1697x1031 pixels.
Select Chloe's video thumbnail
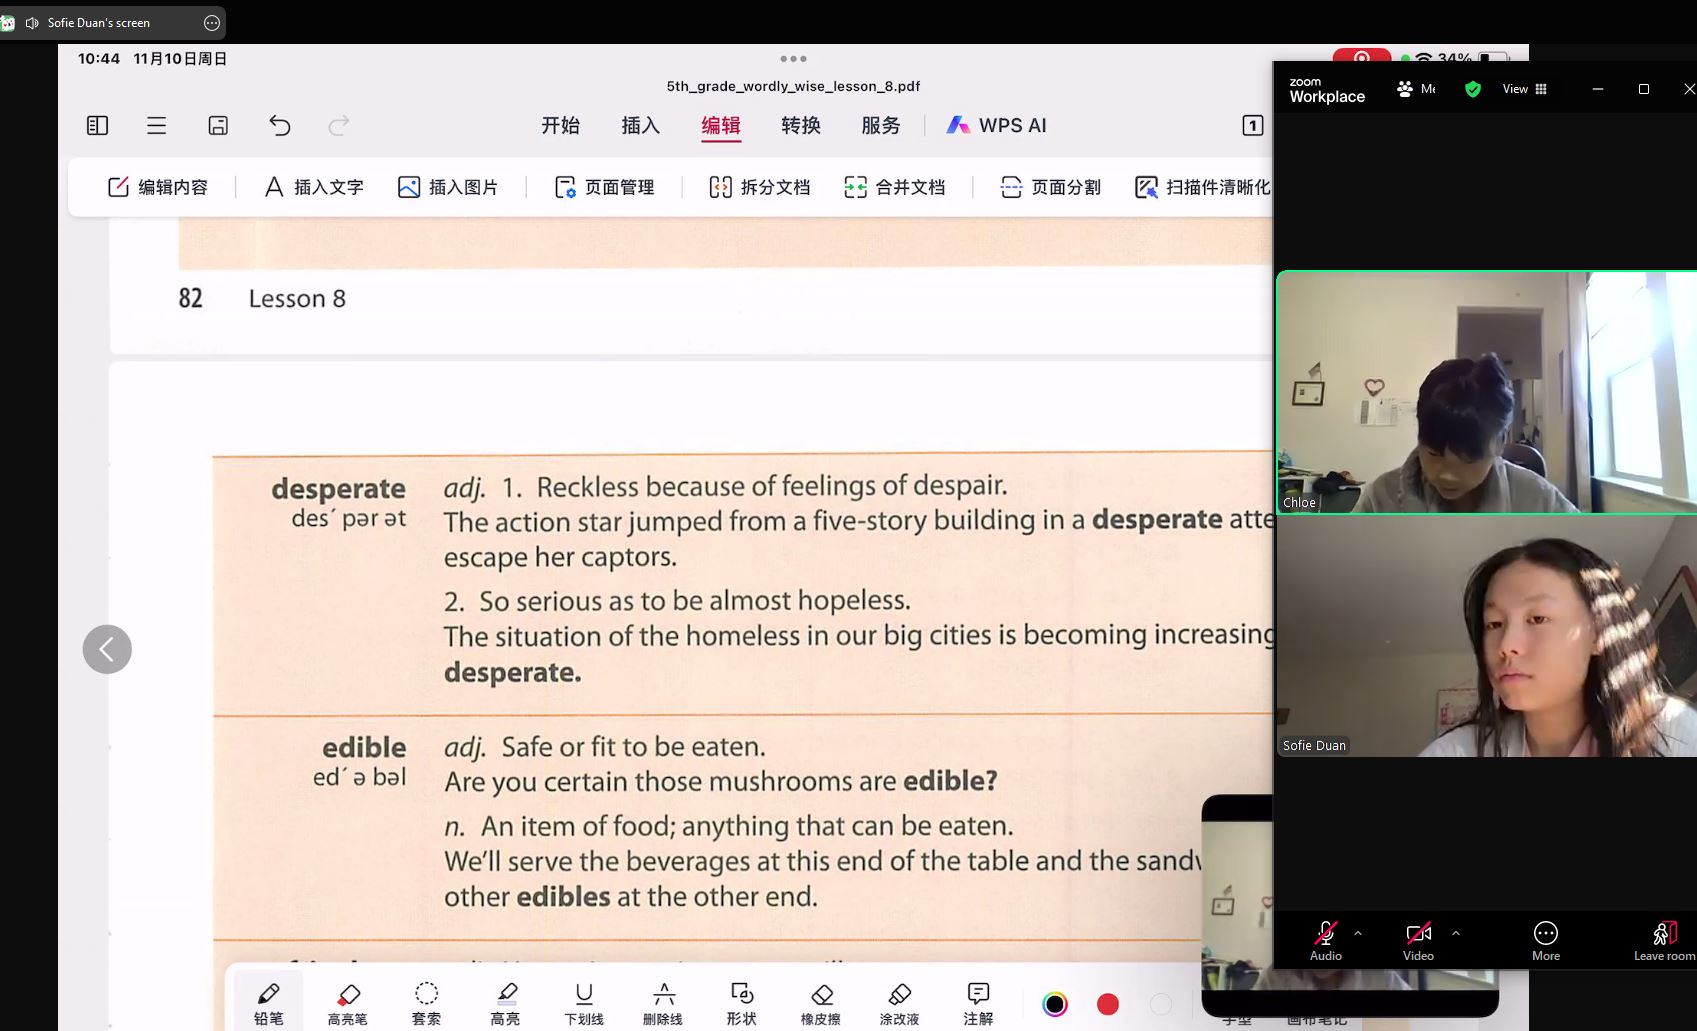(1487, 392)
